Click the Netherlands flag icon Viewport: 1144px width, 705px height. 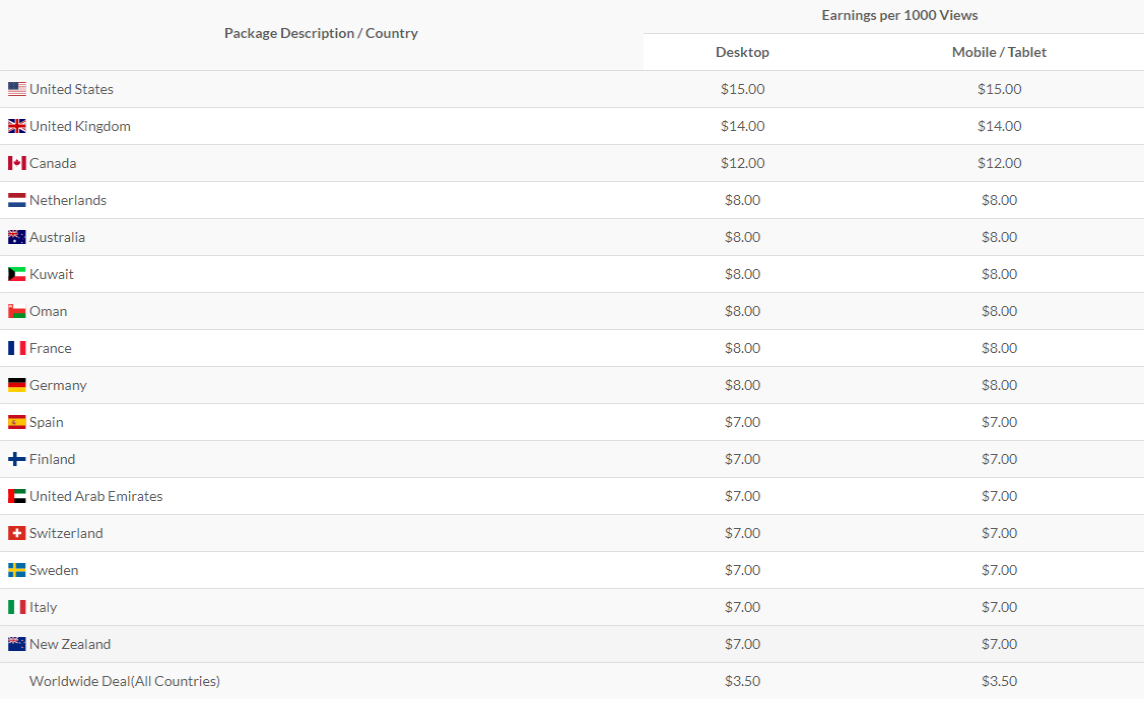click(17, 200)
